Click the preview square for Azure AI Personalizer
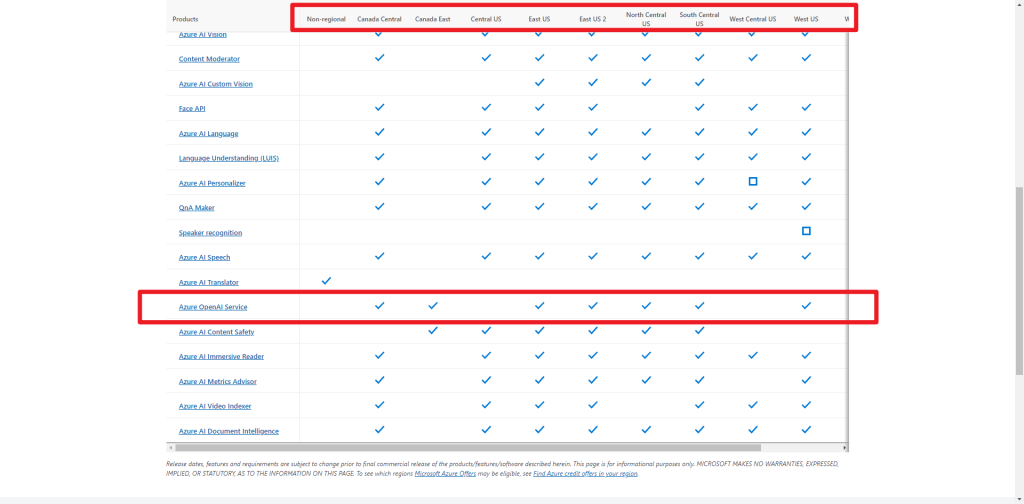This screenshot has width=1024, height=504. [752, 182]
